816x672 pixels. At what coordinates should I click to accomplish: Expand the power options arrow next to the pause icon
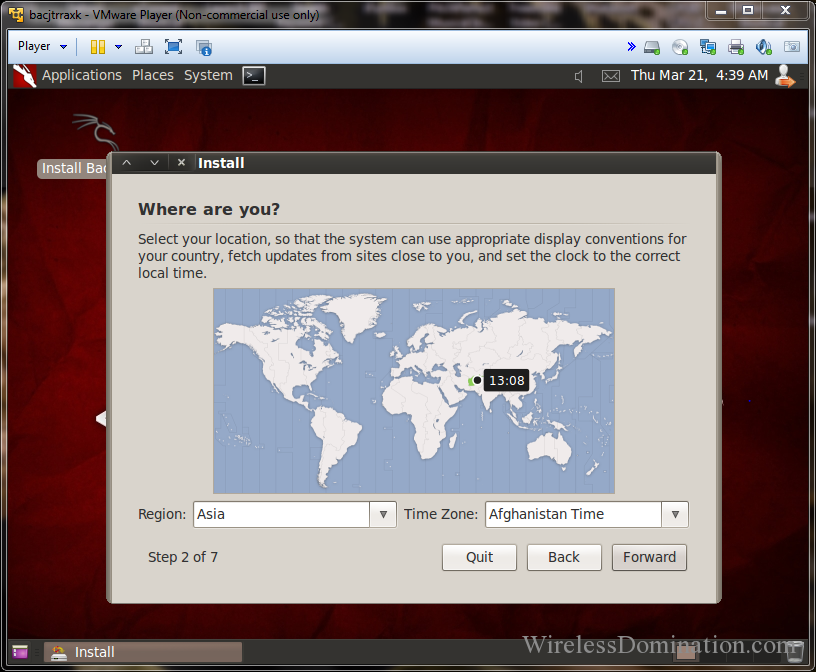(119, 47)
